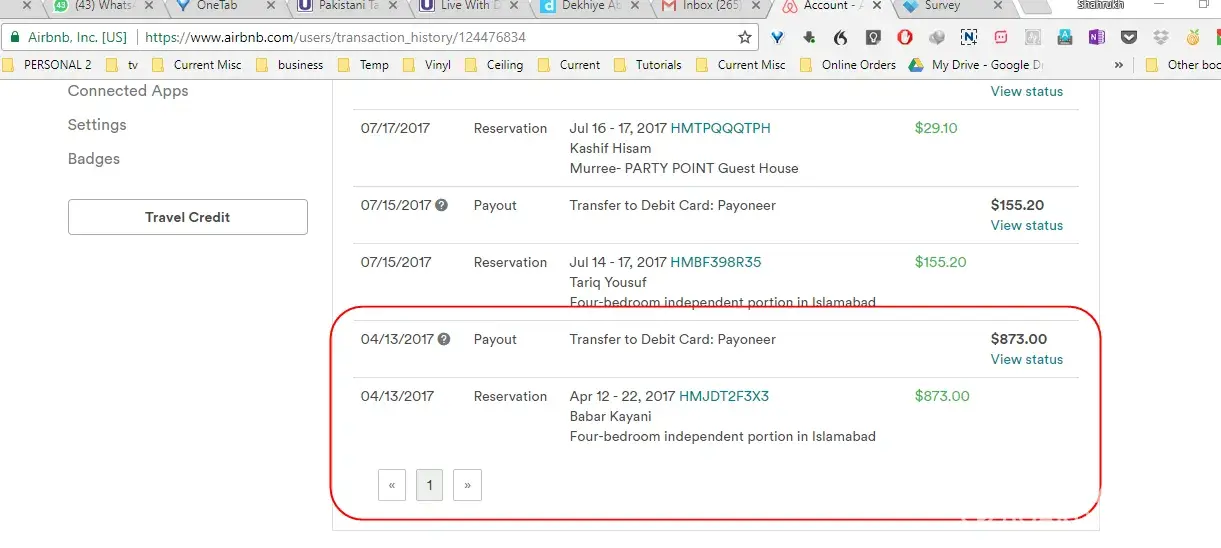Click the Travel Credit button
Screen dimensions: 1221x548
pyautogui.click(x=188, y=217)
